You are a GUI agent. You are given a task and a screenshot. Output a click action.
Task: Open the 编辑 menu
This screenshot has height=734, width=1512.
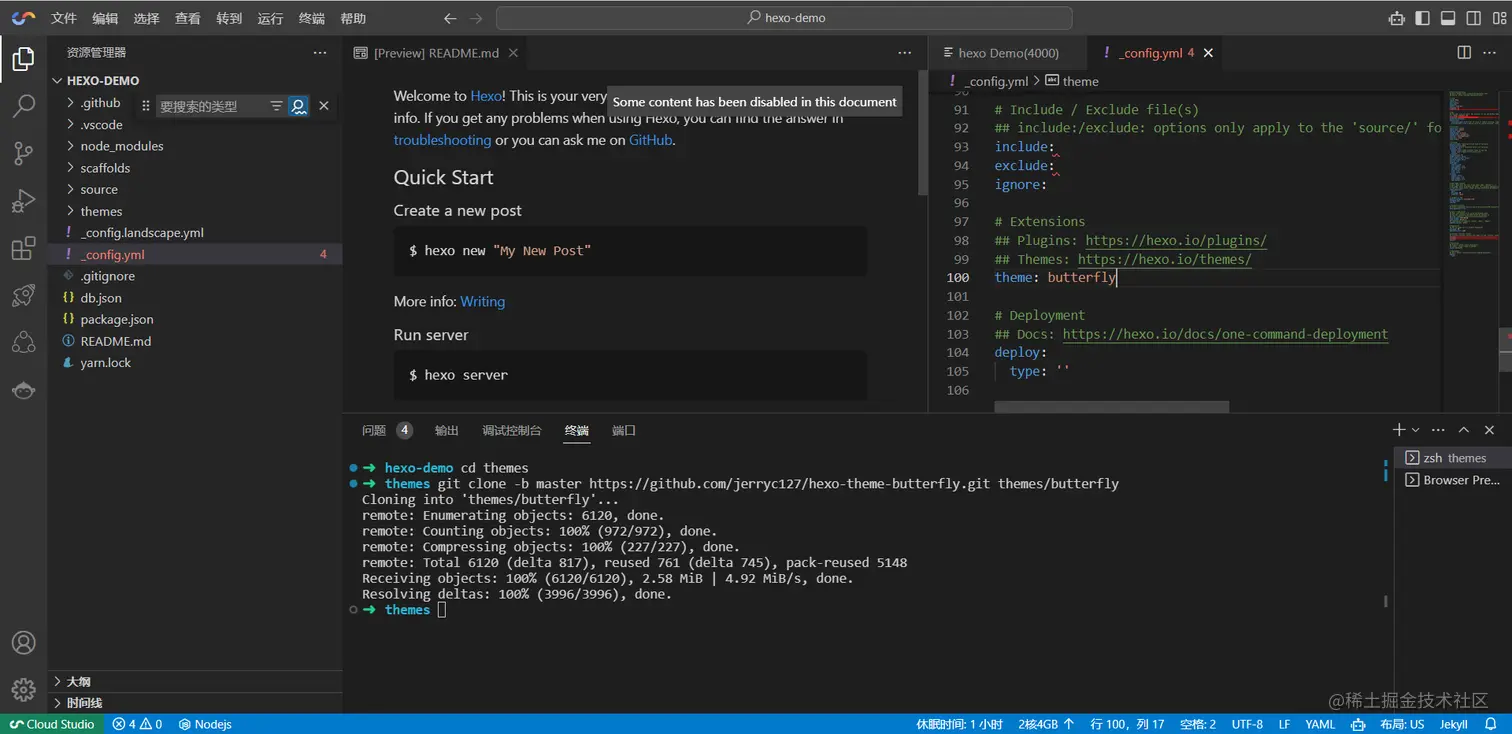(x=105, y=18)
